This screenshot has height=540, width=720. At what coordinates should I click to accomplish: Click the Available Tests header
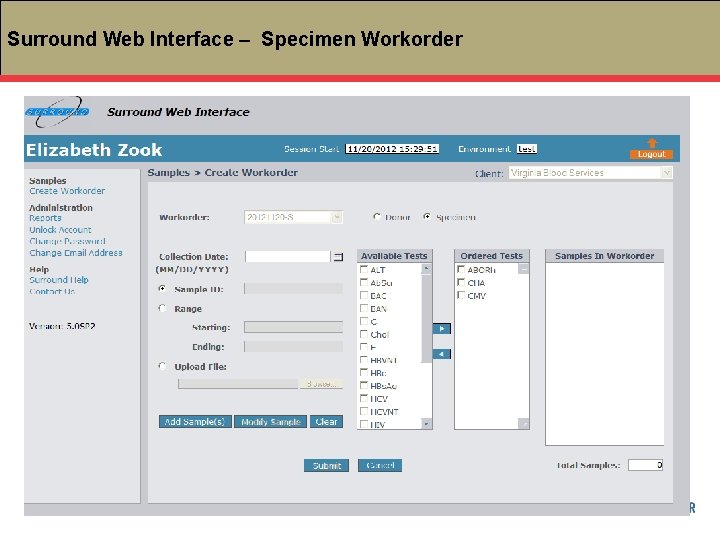click(394, 256)
